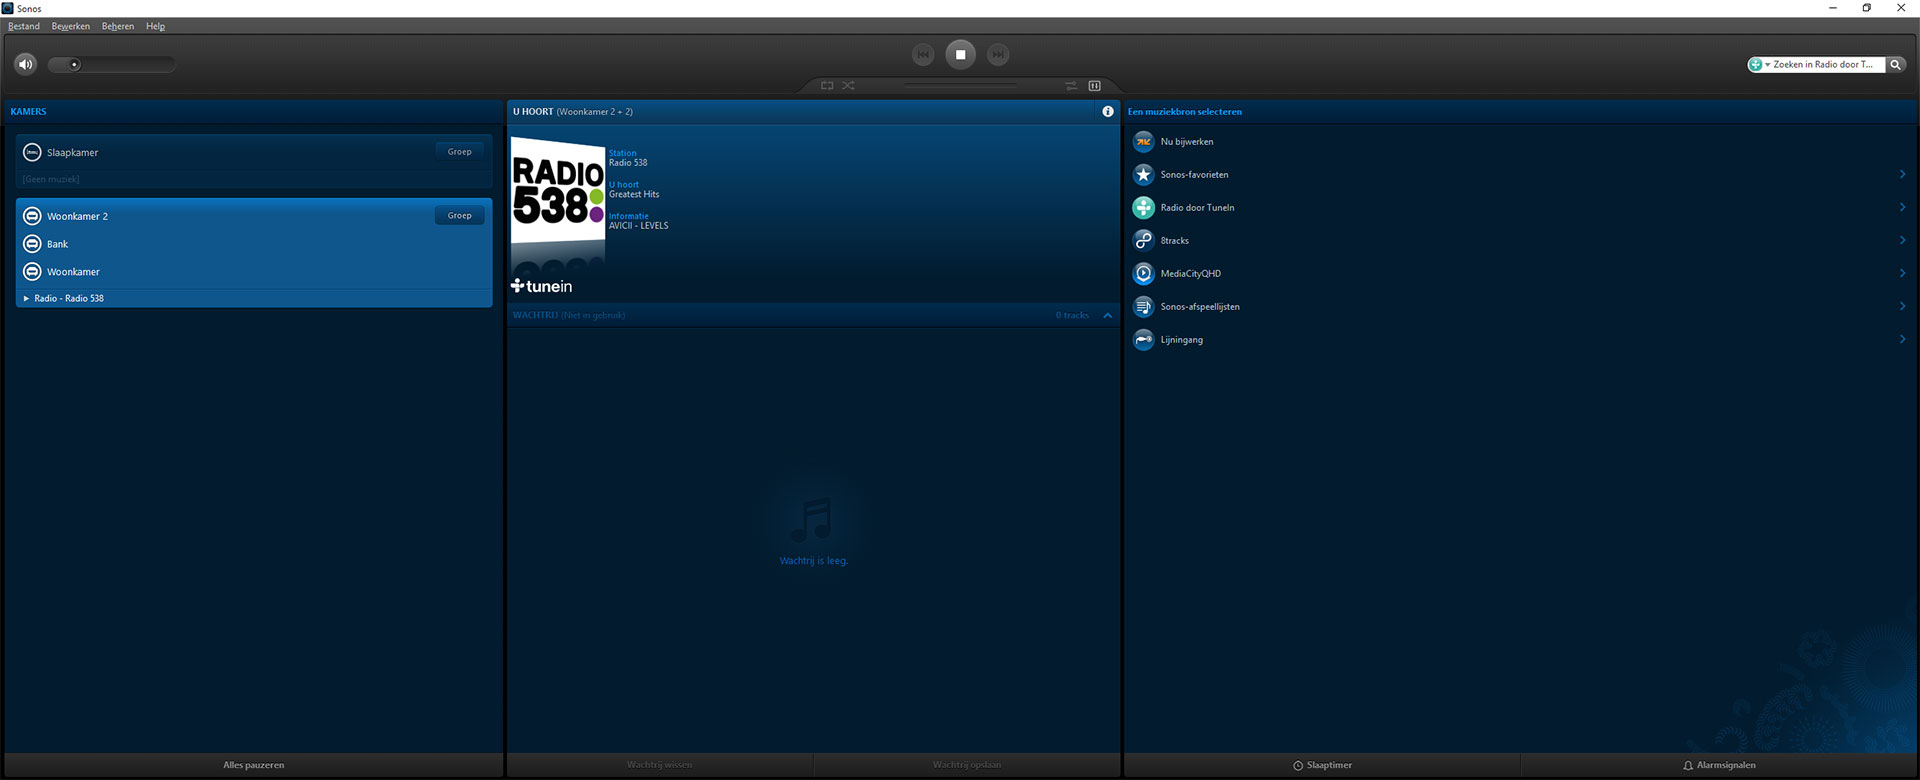Image resolution: width=1920 pixels, height=780 pixels.
Task: Click the track progress bar
Action: tap(960, 86)
